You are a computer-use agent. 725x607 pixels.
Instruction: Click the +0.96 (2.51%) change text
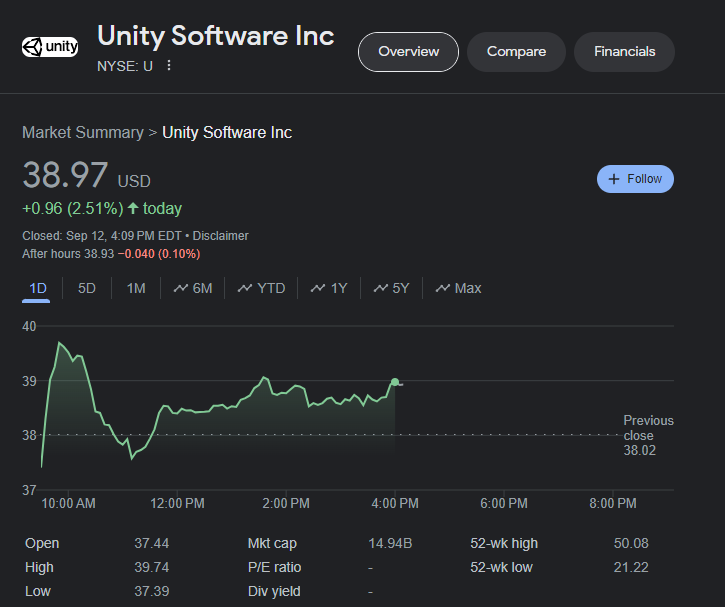[x=73, y=208]
